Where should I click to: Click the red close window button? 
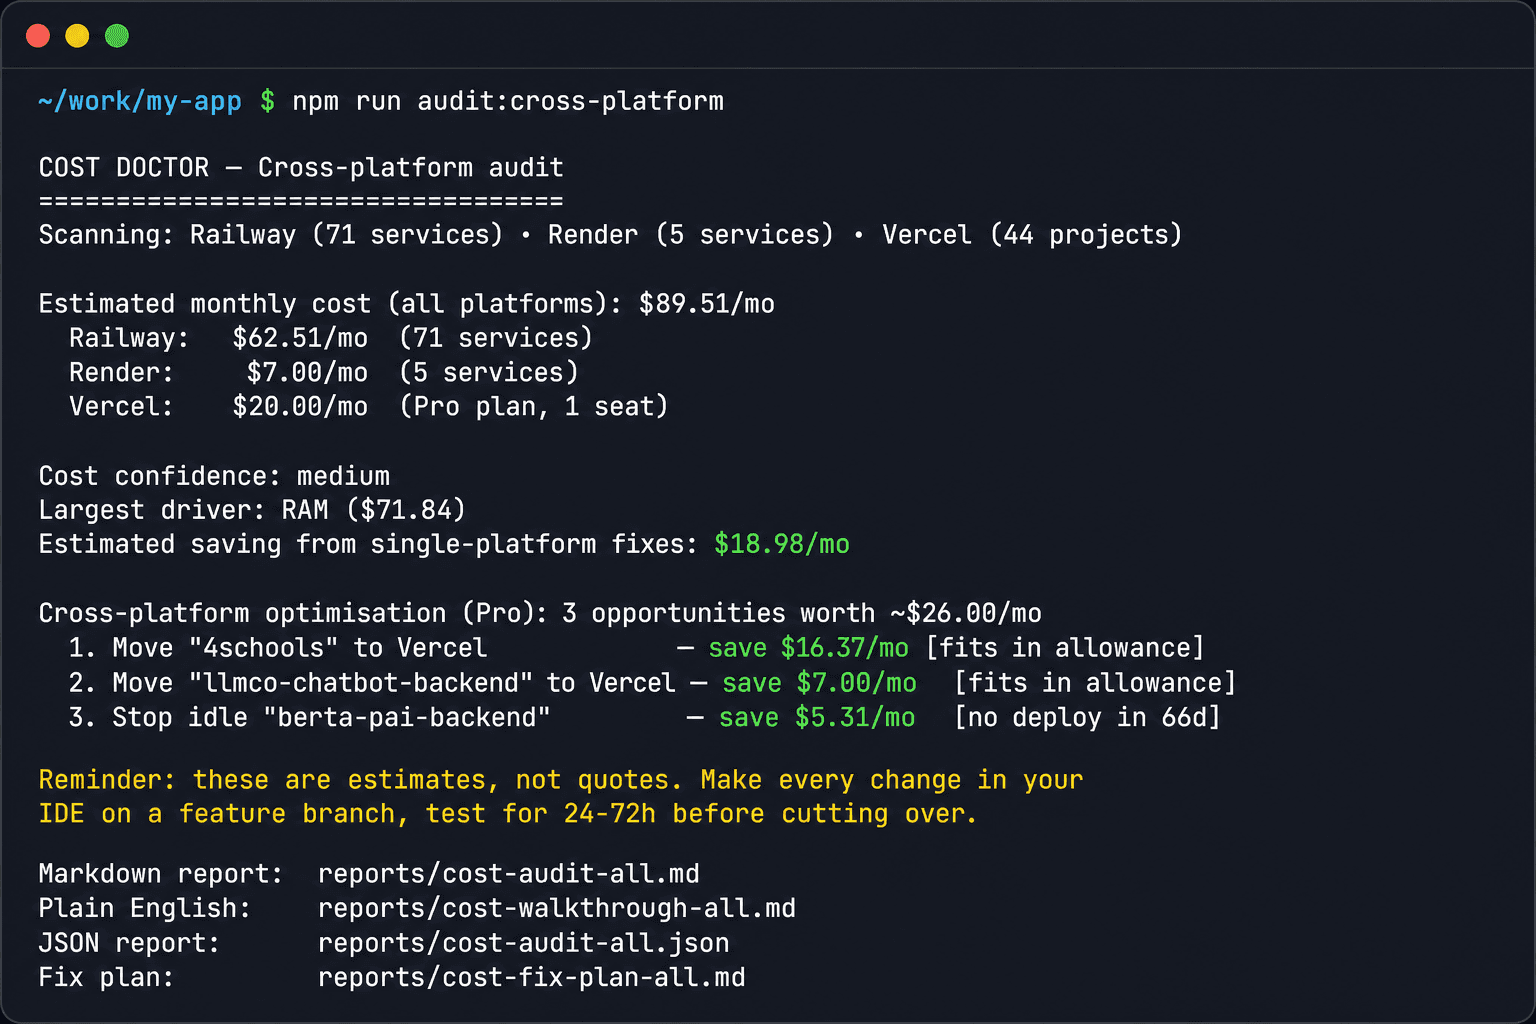38,36
